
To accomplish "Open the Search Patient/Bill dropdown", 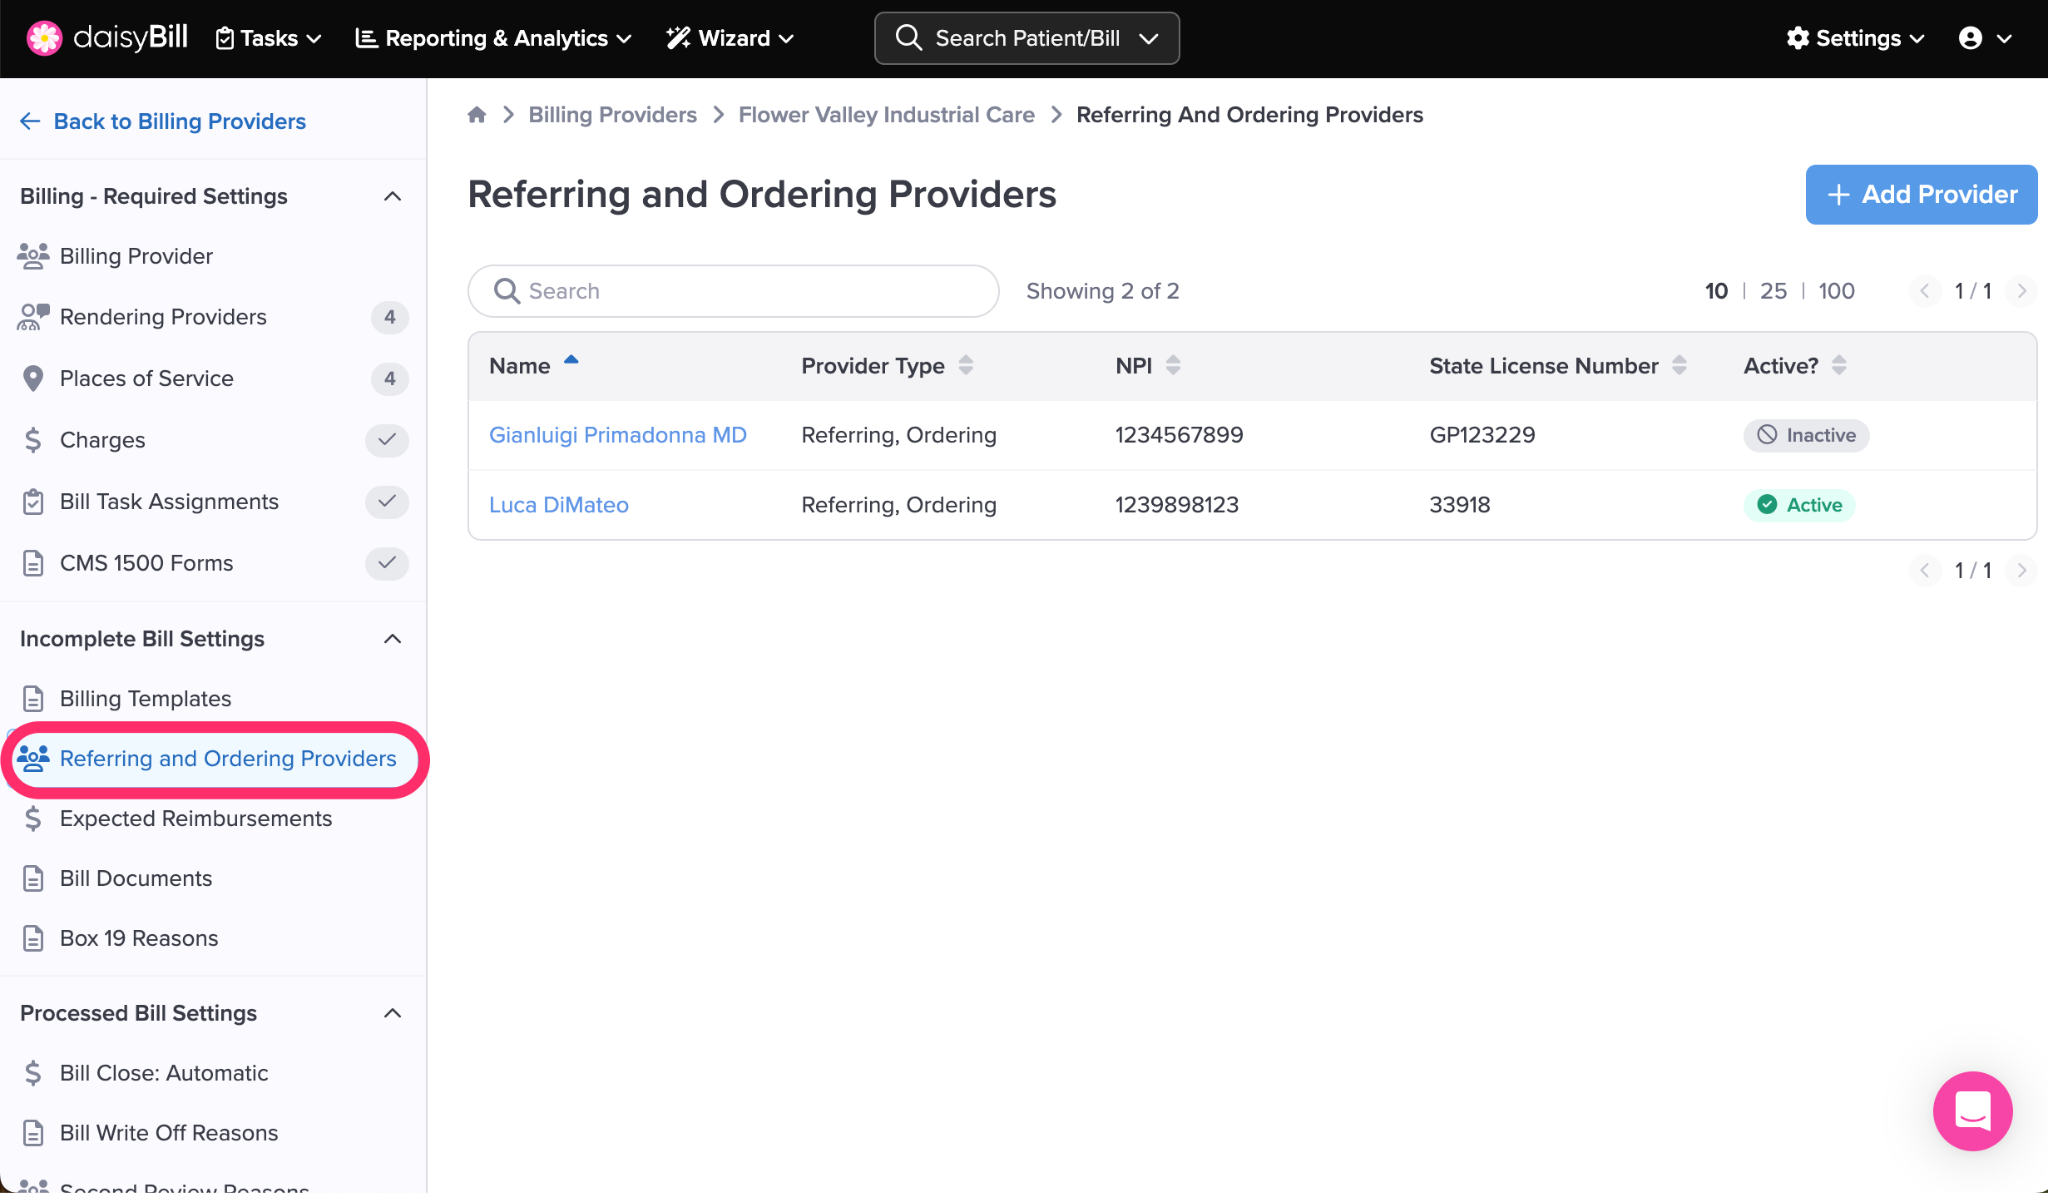I will point(1026,38).
